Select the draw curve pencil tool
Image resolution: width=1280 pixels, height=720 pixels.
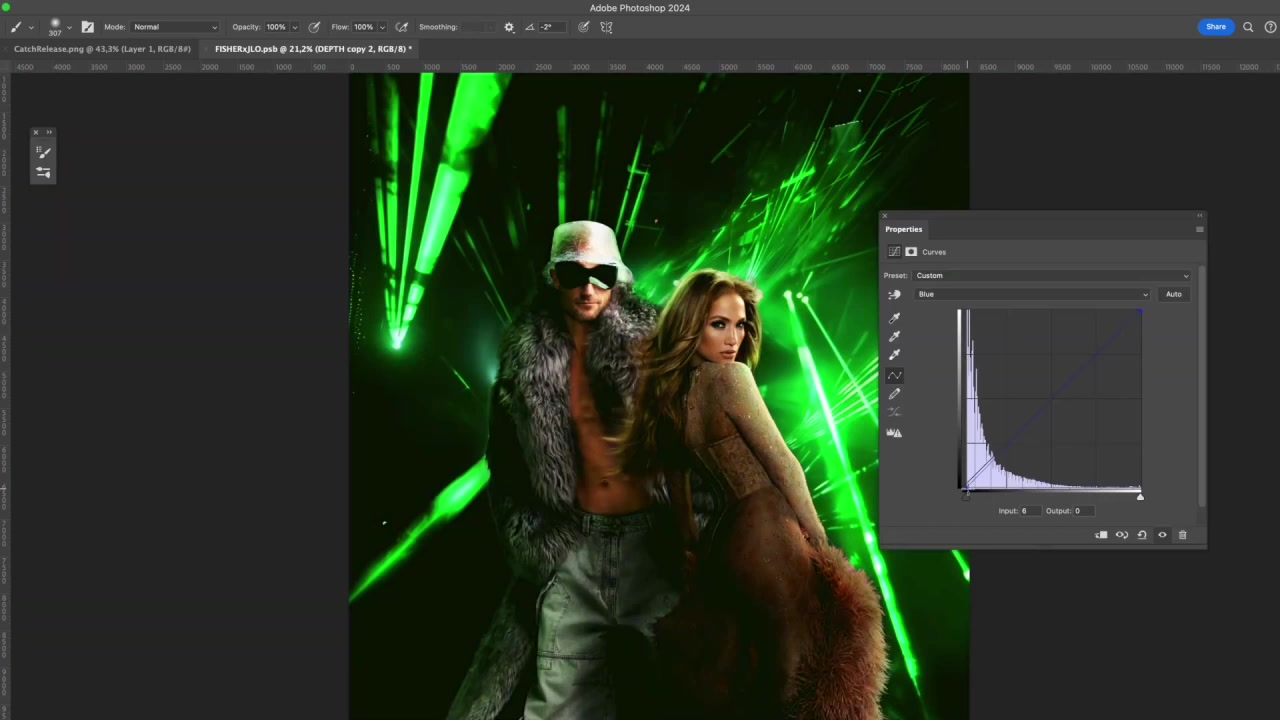(x=894, y=394)
